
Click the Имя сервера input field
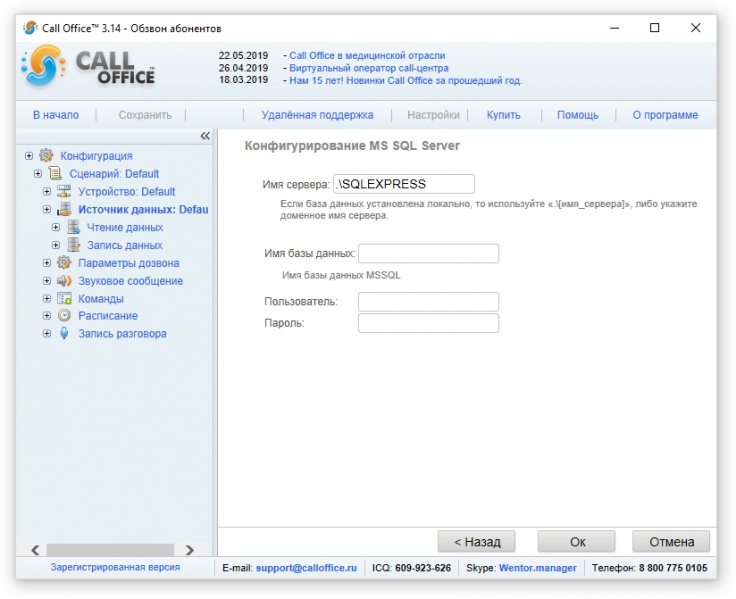pos(404,184)
